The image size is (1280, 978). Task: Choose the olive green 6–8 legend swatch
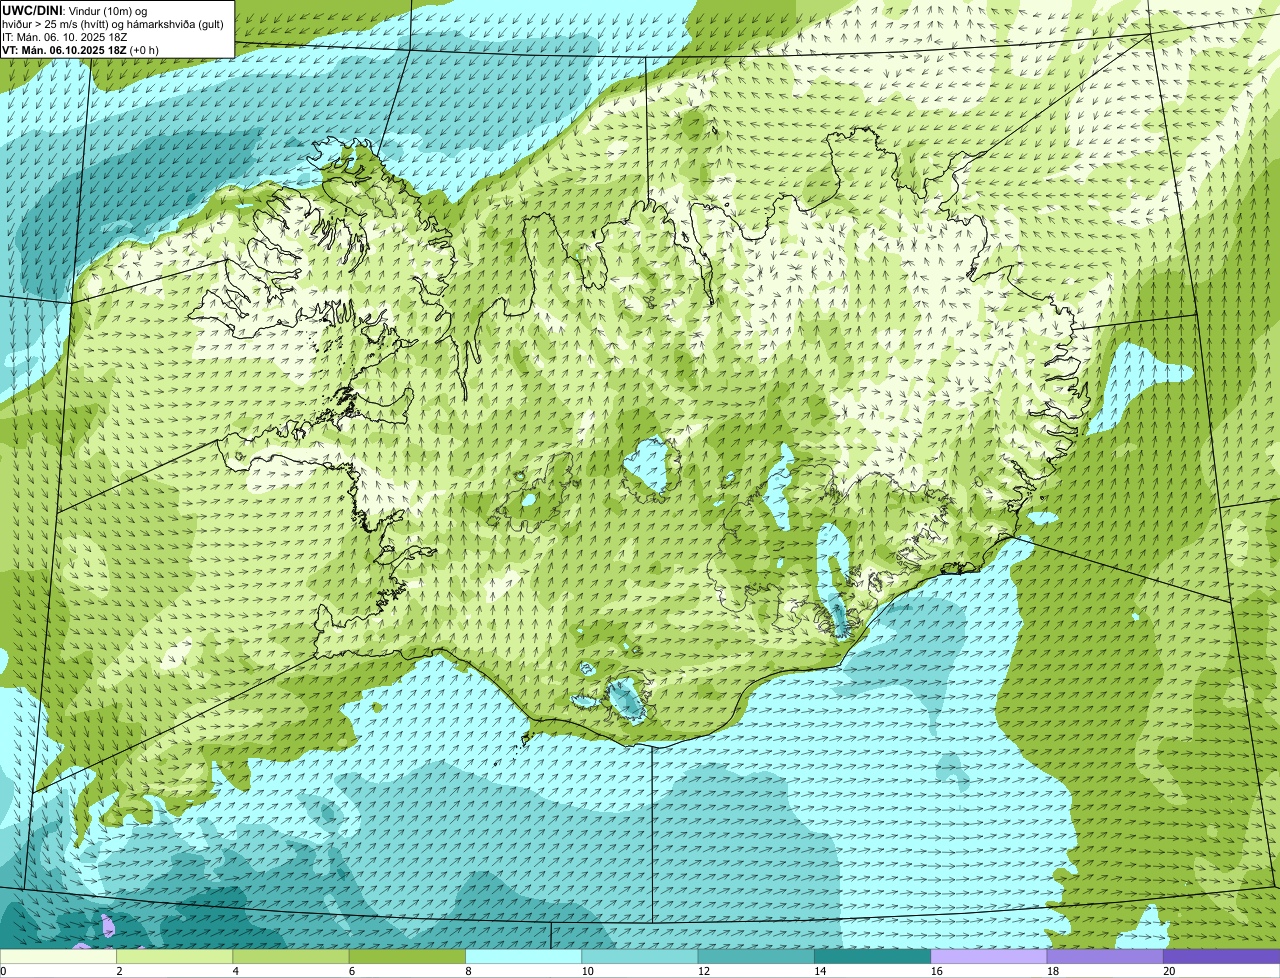tap(407, 956)
